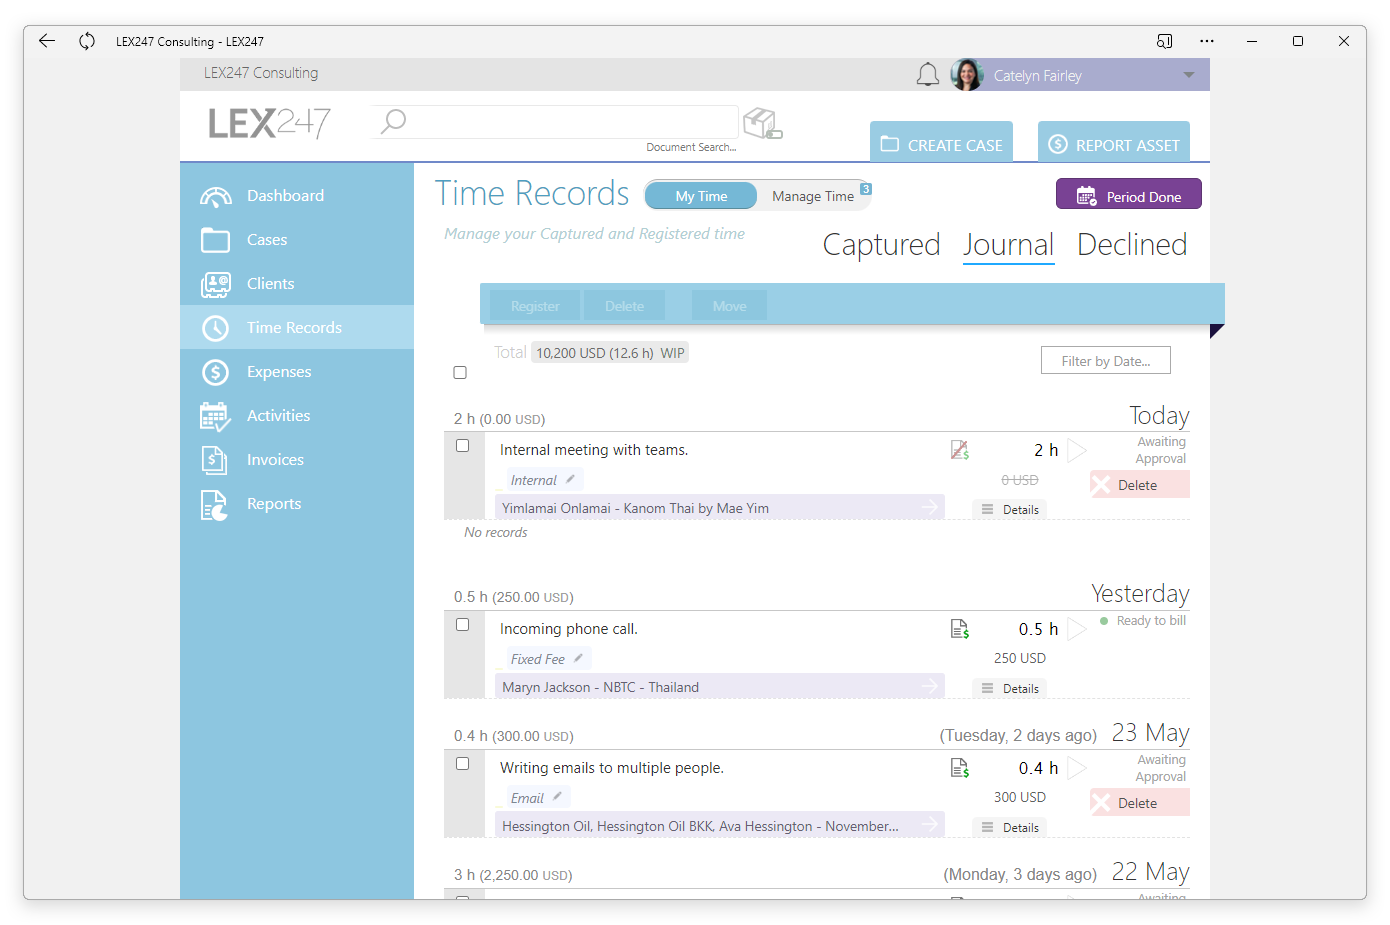This screenshot has height=925, width=1390.
Task: Open Hessington Oil case arrow
Action: (x=930, y=825)
